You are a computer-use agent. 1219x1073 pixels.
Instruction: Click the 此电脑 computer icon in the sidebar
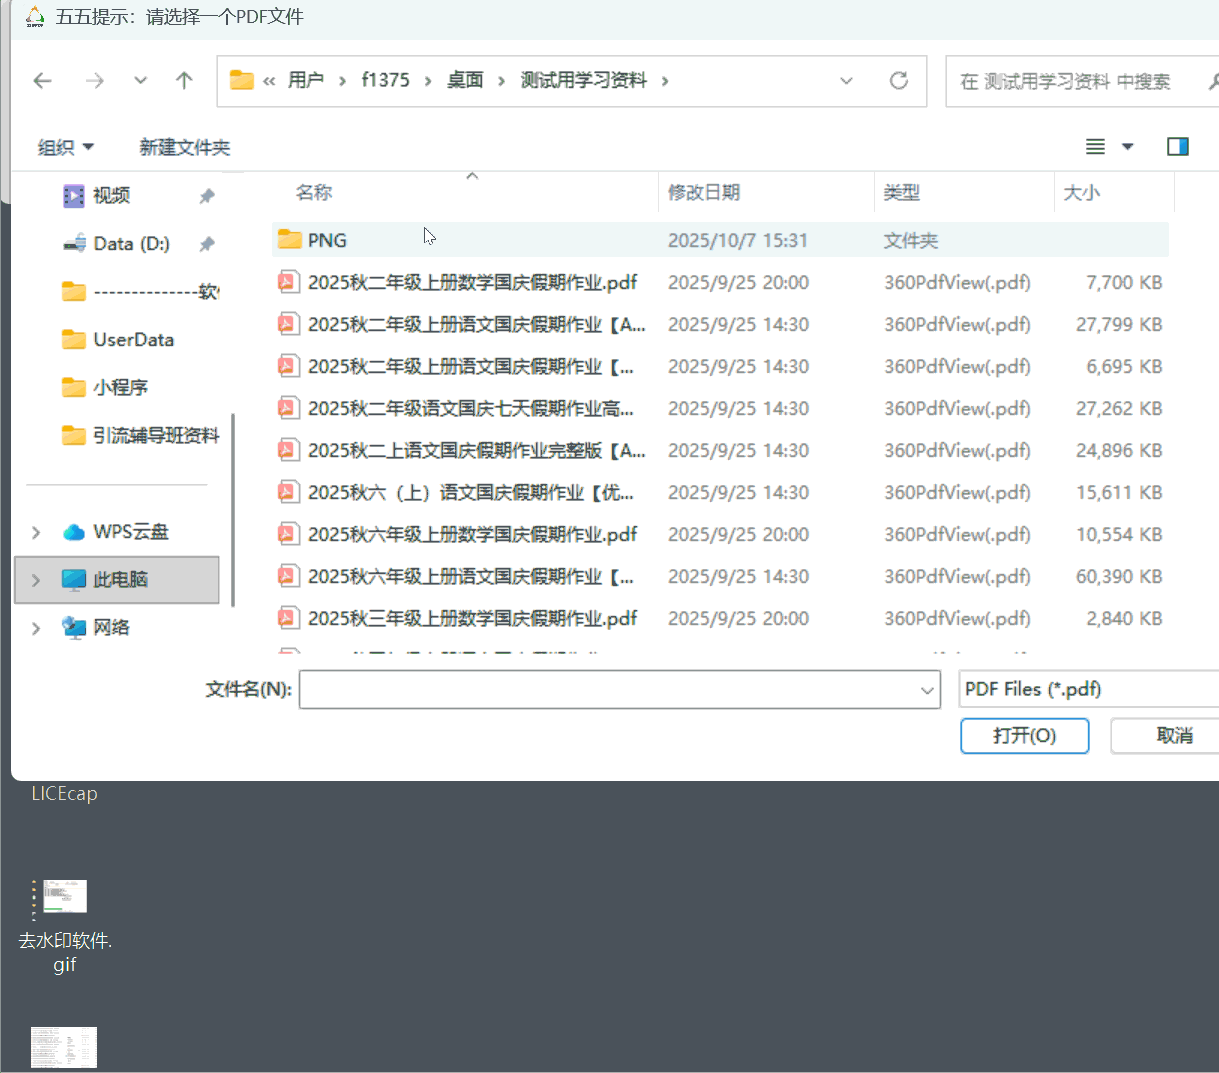click(x=73, y=578)
